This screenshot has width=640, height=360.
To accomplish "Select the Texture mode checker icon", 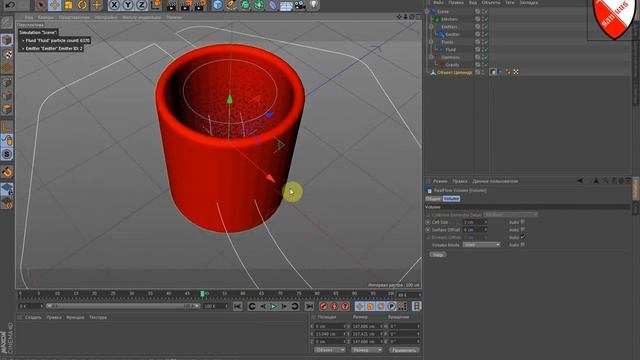I will [7, 54].
